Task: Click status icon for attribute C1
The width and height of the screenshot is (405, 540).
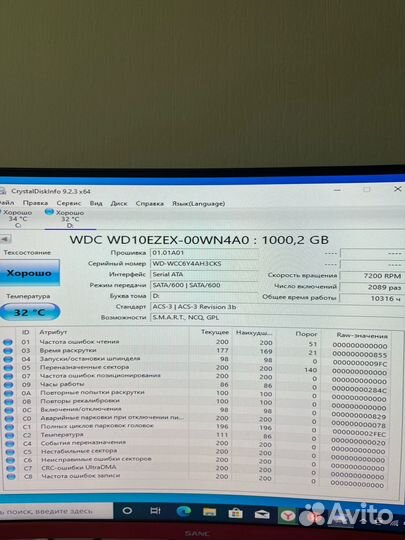Action: (x=10, y=427)
